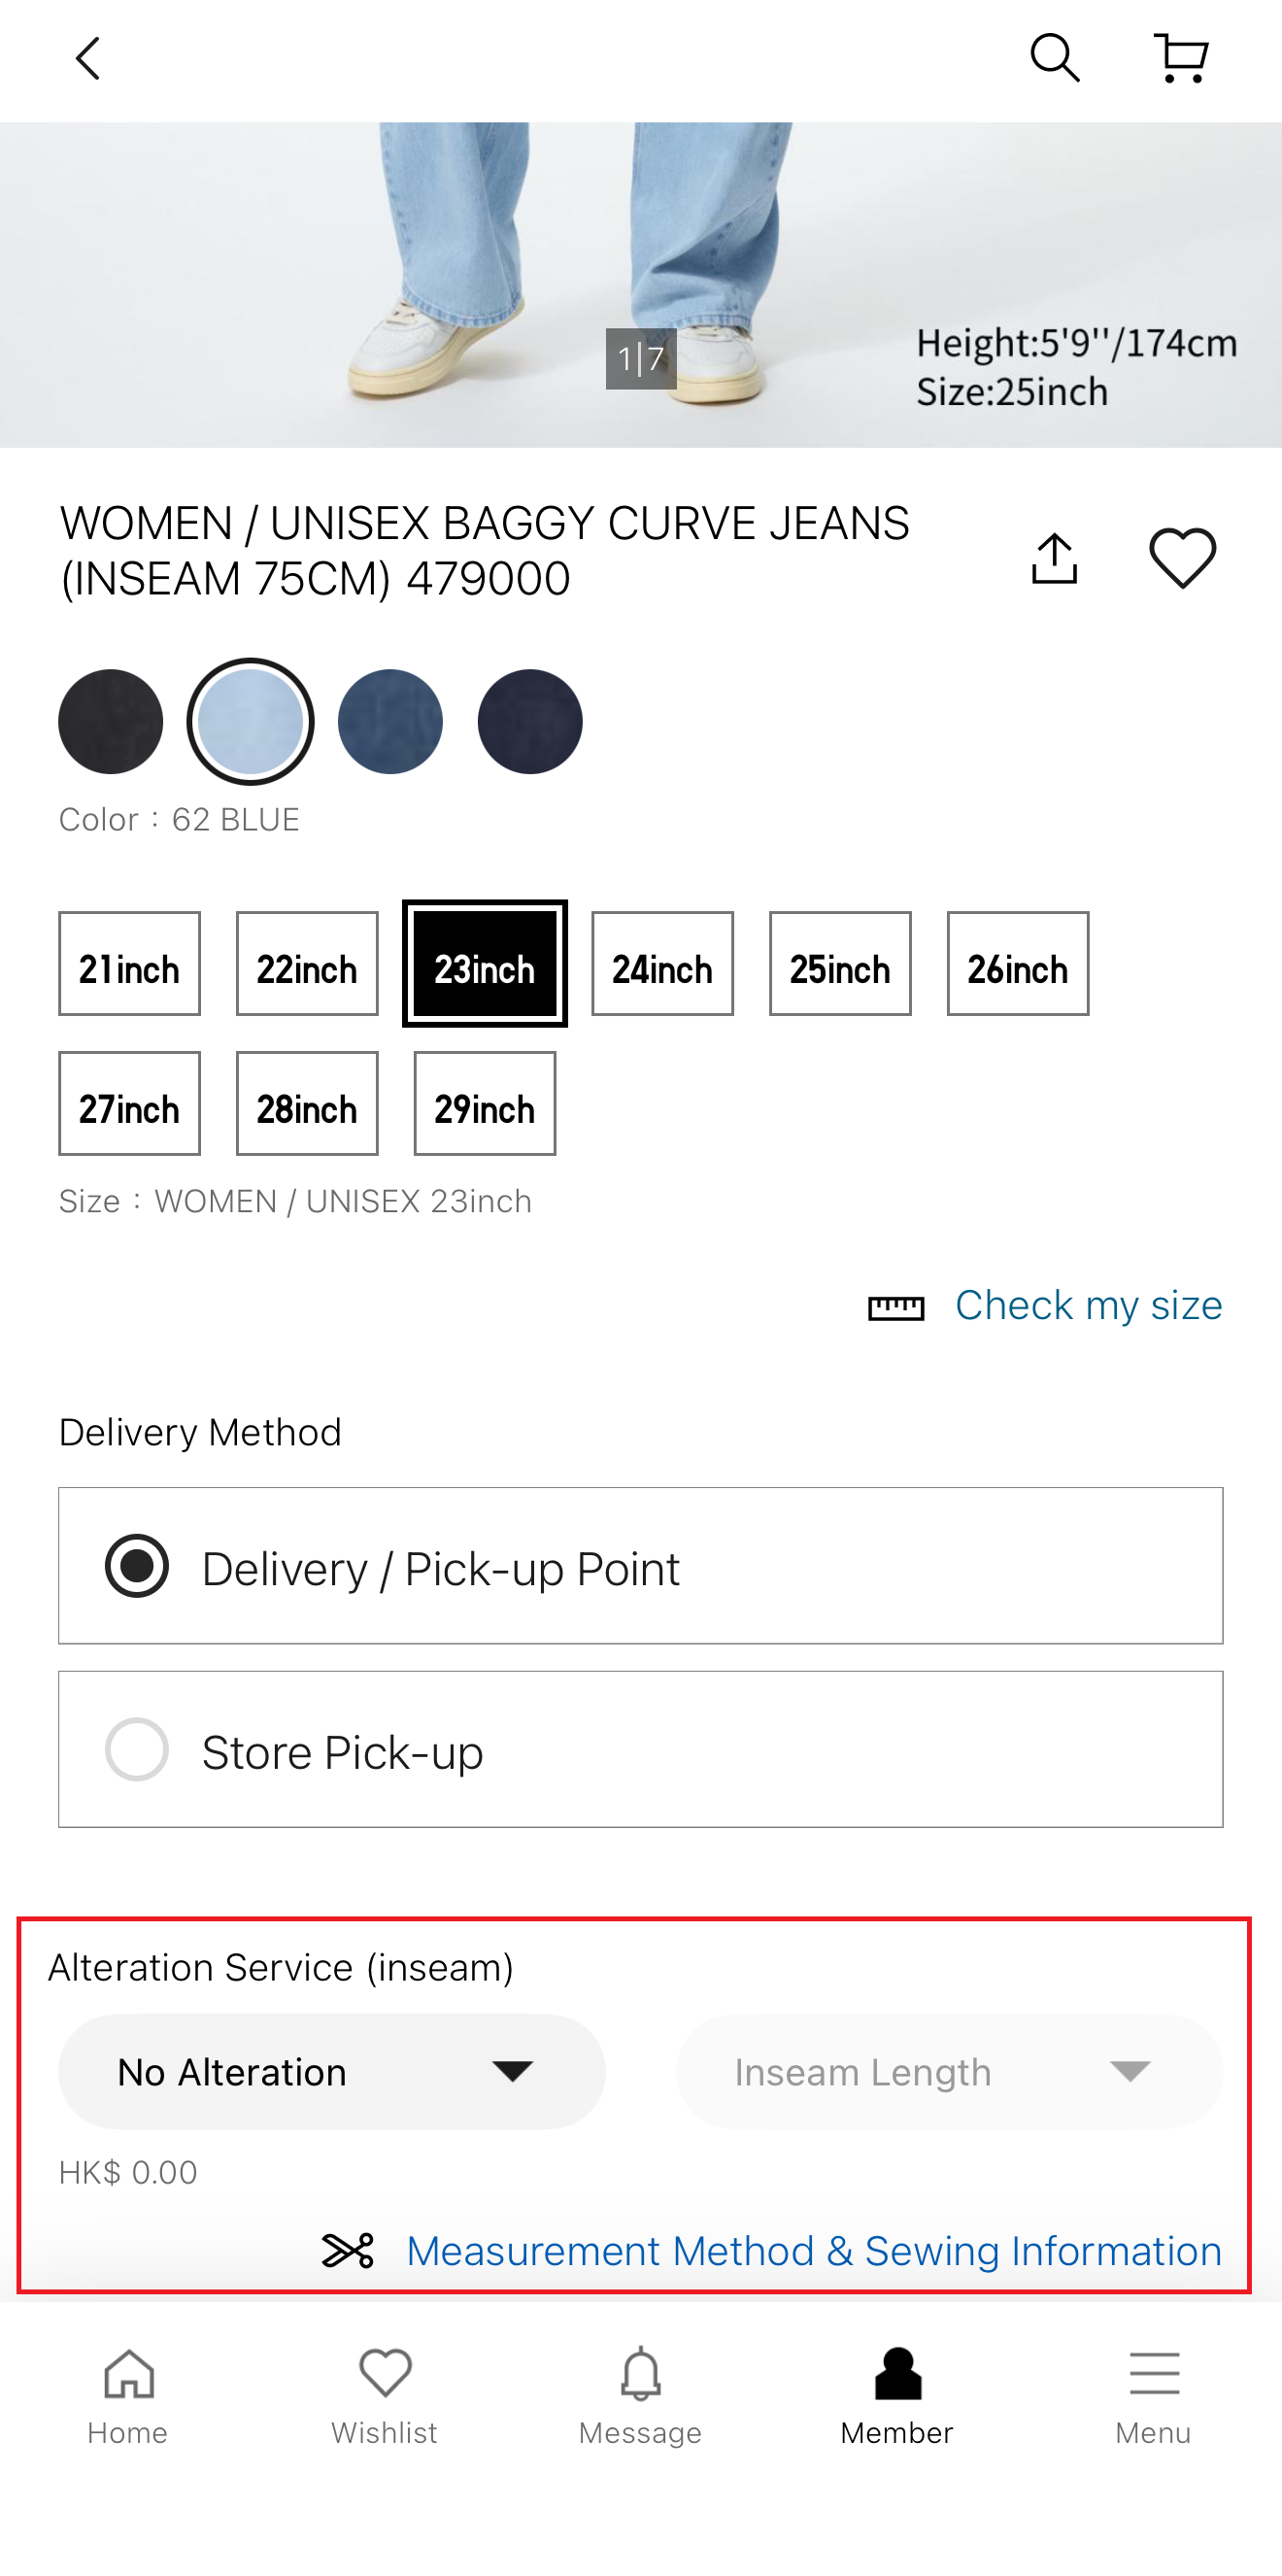Tap the back arrow icon
This screenshot has width=1282, height=2576.
click(x=88, y=59)
